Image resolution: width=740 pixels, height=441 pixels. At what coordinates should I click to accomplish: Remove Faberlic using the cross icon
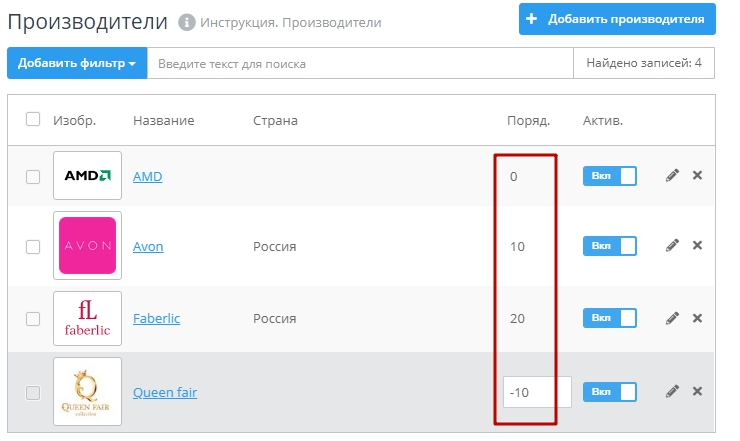pos(697,318)
